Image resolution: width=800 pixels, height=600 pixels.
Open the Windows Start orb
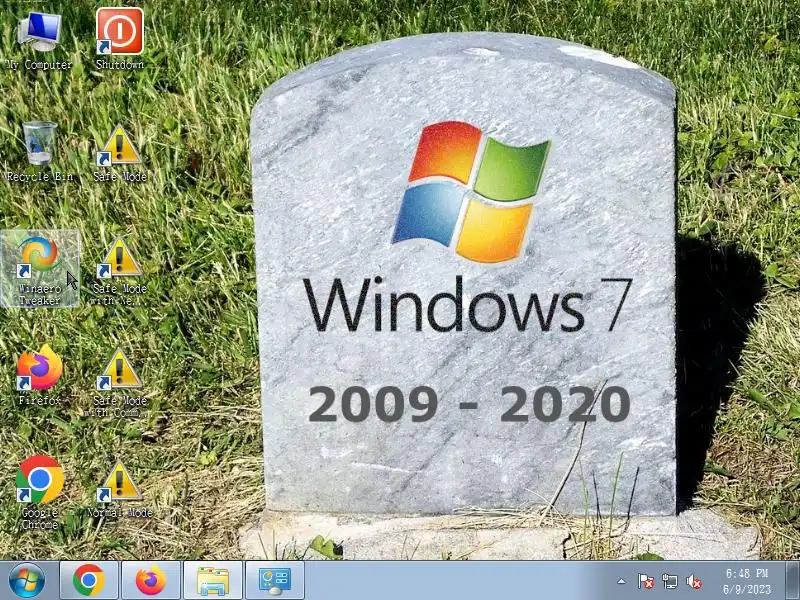tap(27, 581)
